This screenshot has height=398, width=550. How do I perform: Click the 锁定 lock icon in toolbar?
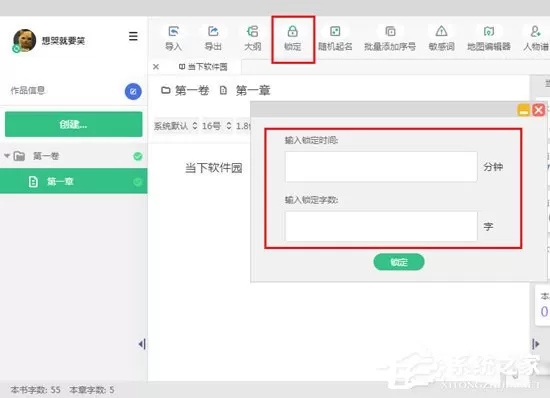pos(293,32)
